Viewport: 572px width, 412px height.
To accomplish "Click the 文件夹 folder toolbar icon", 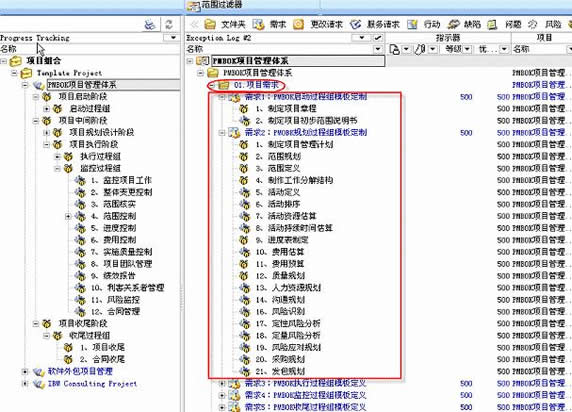I will click(x=210, y=24).
